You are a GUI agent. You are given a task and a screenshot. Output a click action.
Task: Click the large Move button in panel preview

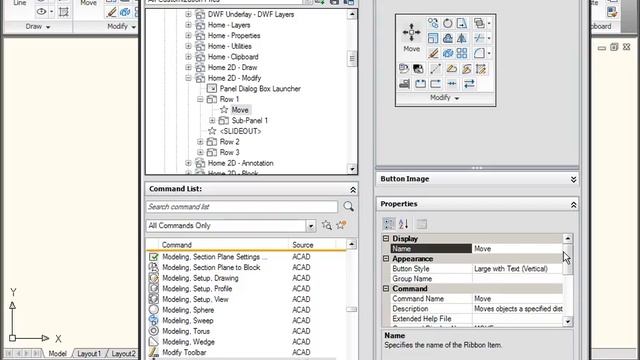tap(411, 38)
